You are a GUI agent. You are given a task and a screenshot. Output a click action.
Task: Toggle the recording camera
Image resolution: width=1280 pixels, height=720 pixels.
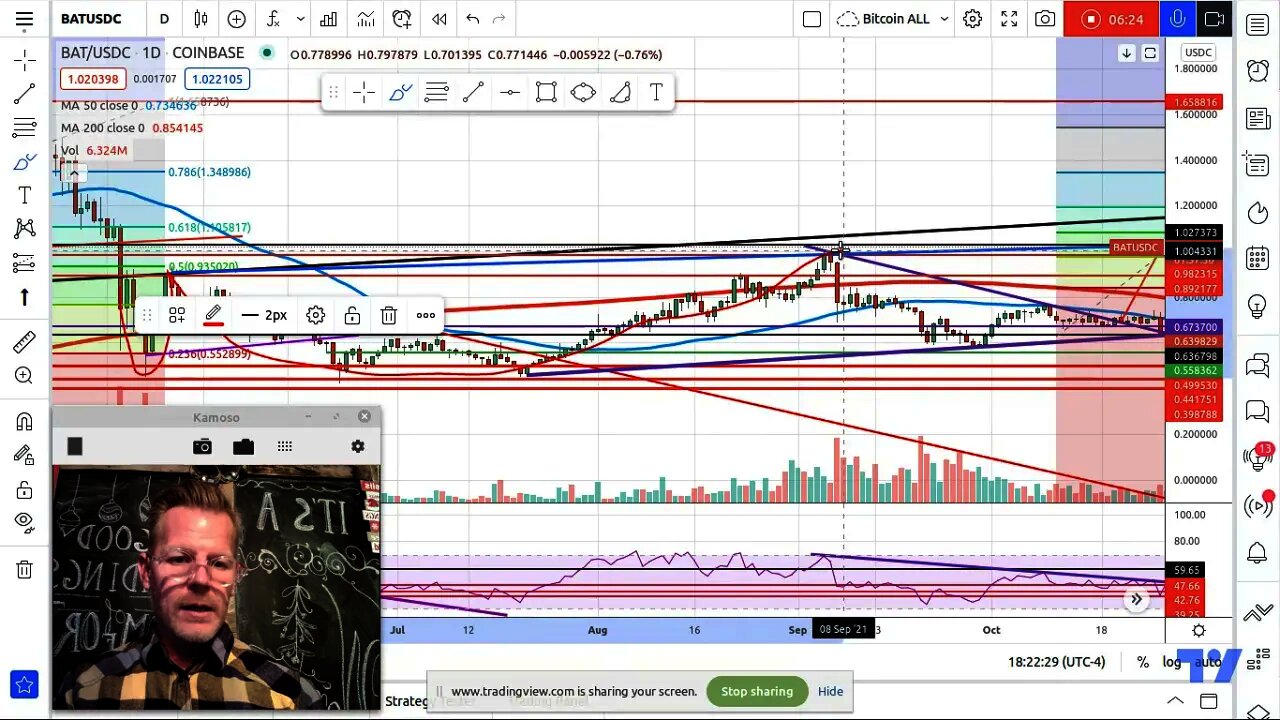tap(1214, 19)
